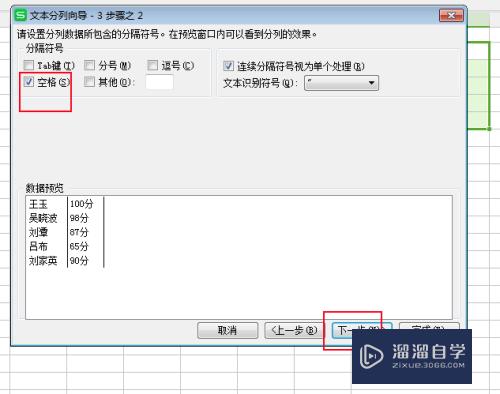Click the 100分 value in preview
500x394 pixels.
(x=82, y=204)
